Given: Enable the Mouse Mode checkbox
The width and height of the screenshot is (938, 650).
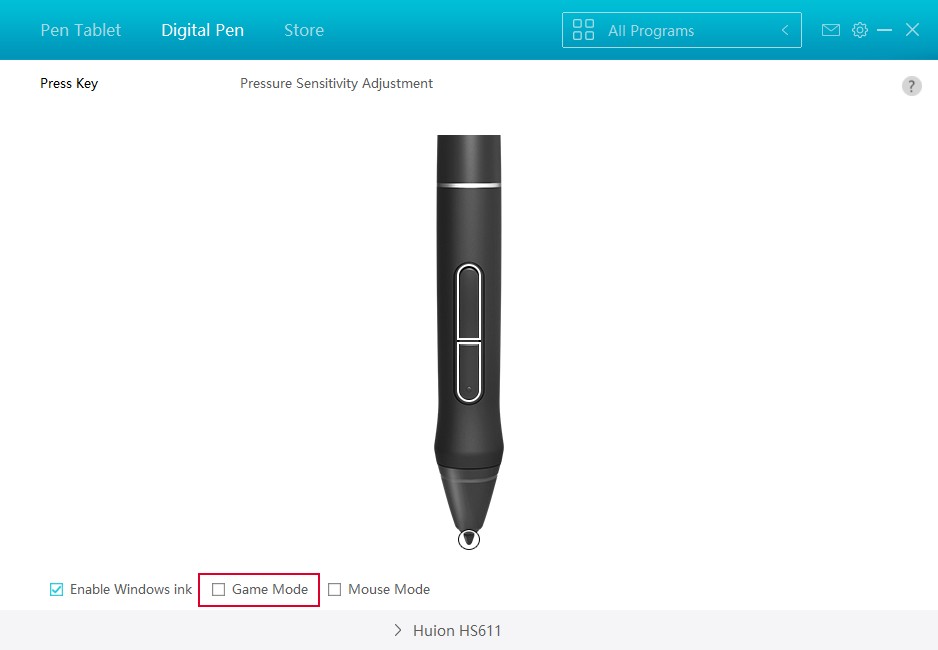Looking at the screenshot, I should click(334, 590).
